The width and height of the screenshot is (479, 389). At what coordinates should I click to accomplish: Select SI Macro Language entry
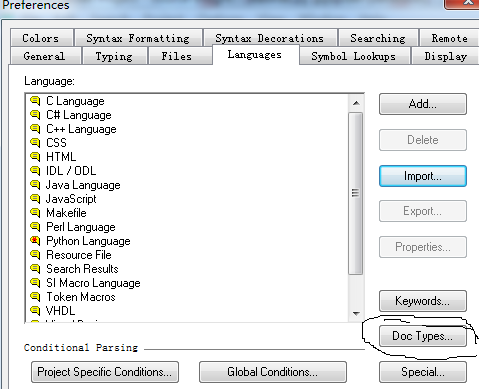(x=93, y=283)
